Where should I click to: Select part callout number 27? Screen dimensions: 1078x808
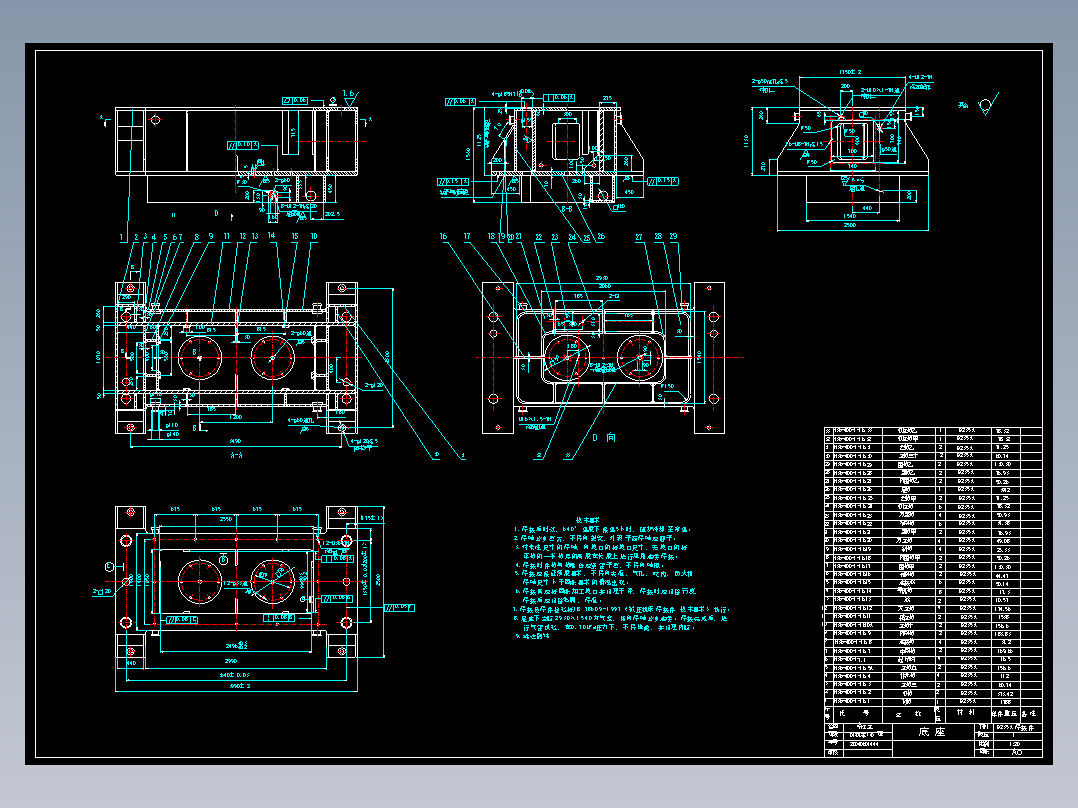(x=639, y=237)
